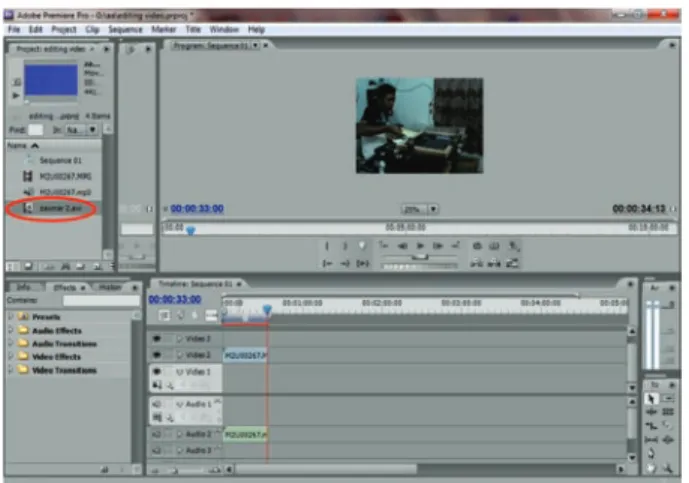Viewport: 689px width, 483px height.
Task: Mute the Audio 1 track
Action: [156, 404]
